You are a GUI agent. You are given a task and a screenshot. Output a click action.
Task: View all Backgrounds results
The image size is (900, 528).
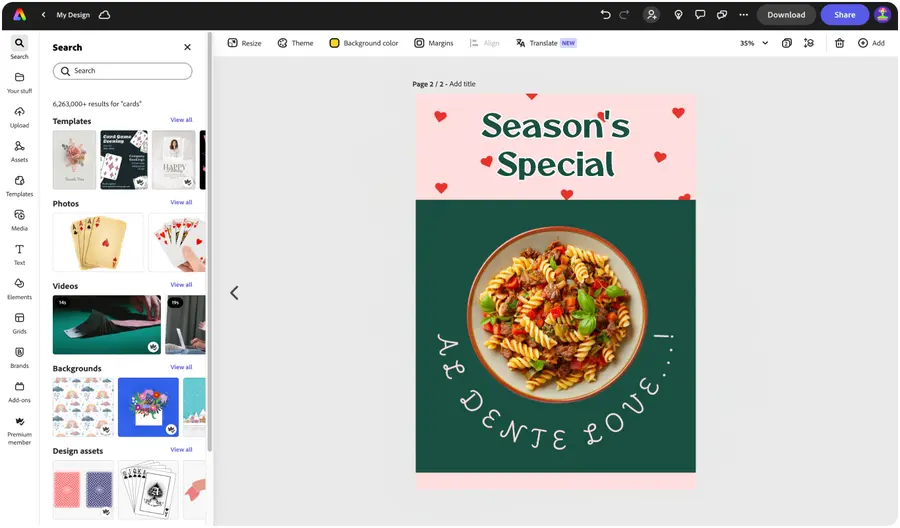point(181,367)
